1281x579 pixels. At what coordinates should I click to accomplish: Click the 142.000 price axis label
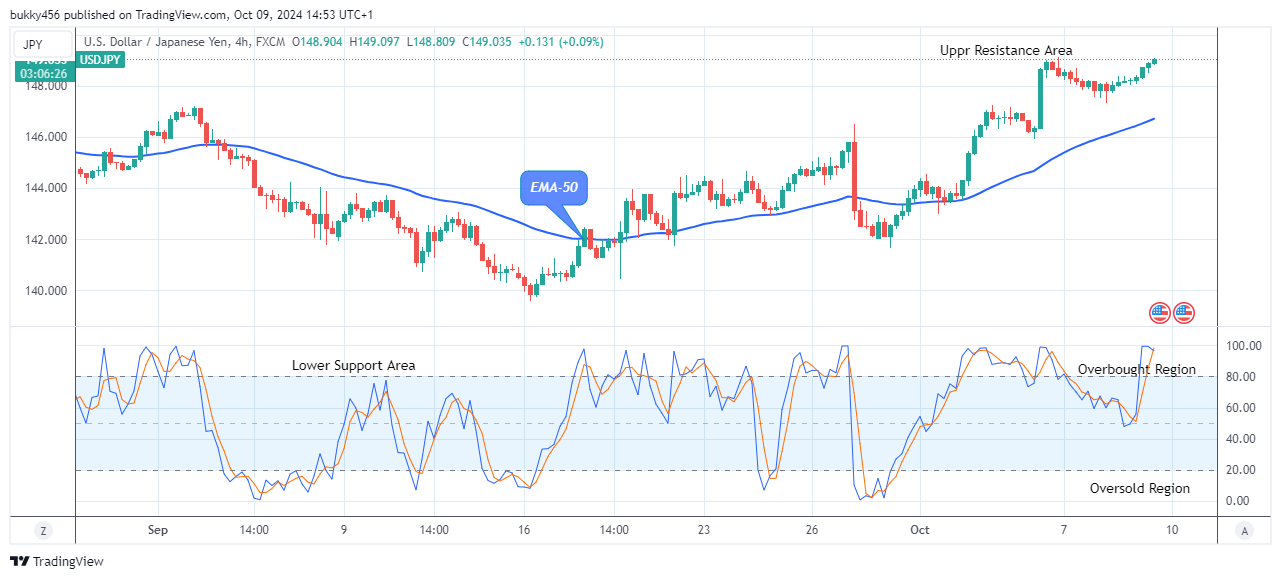pos(46,240)
